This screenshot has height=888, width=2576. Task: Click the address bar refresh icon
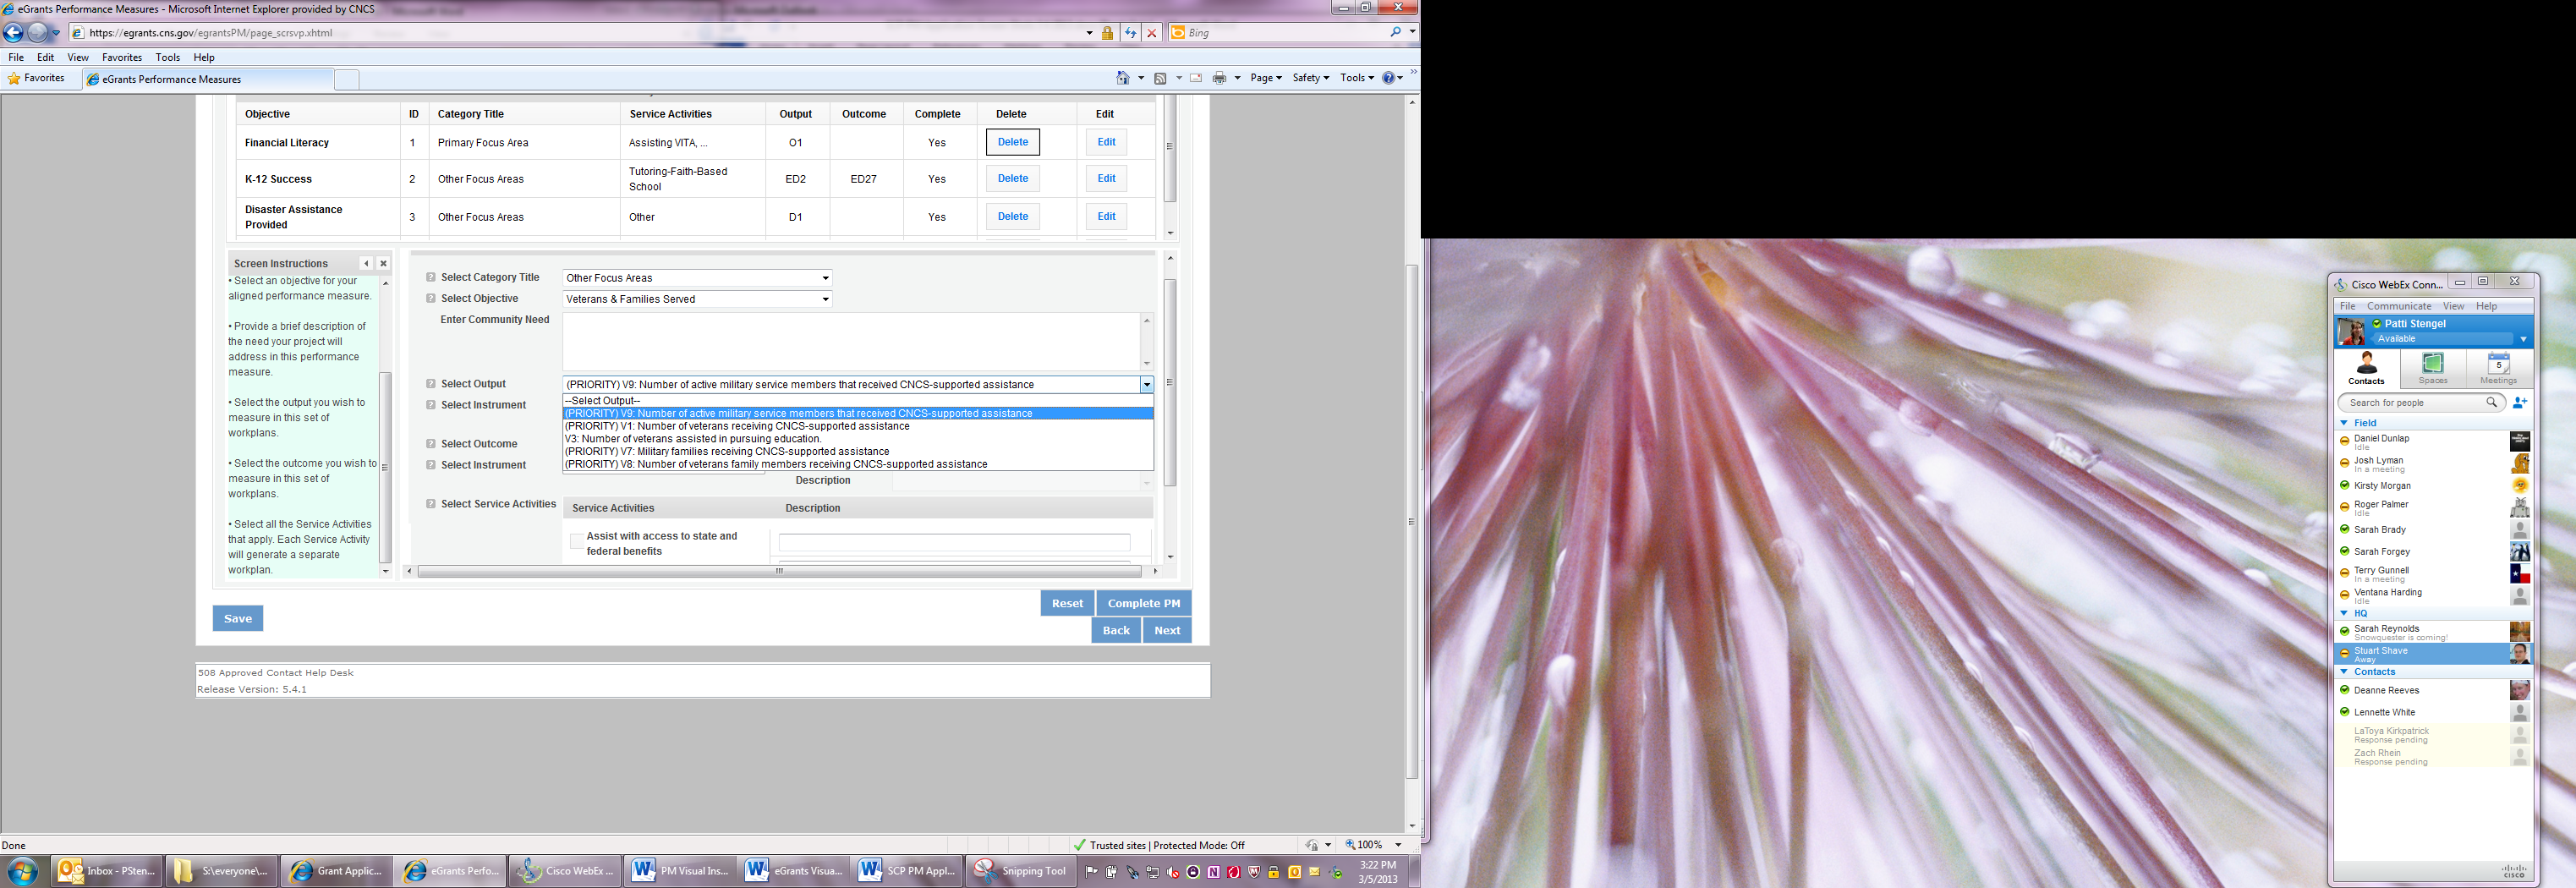pos(1130,33)
